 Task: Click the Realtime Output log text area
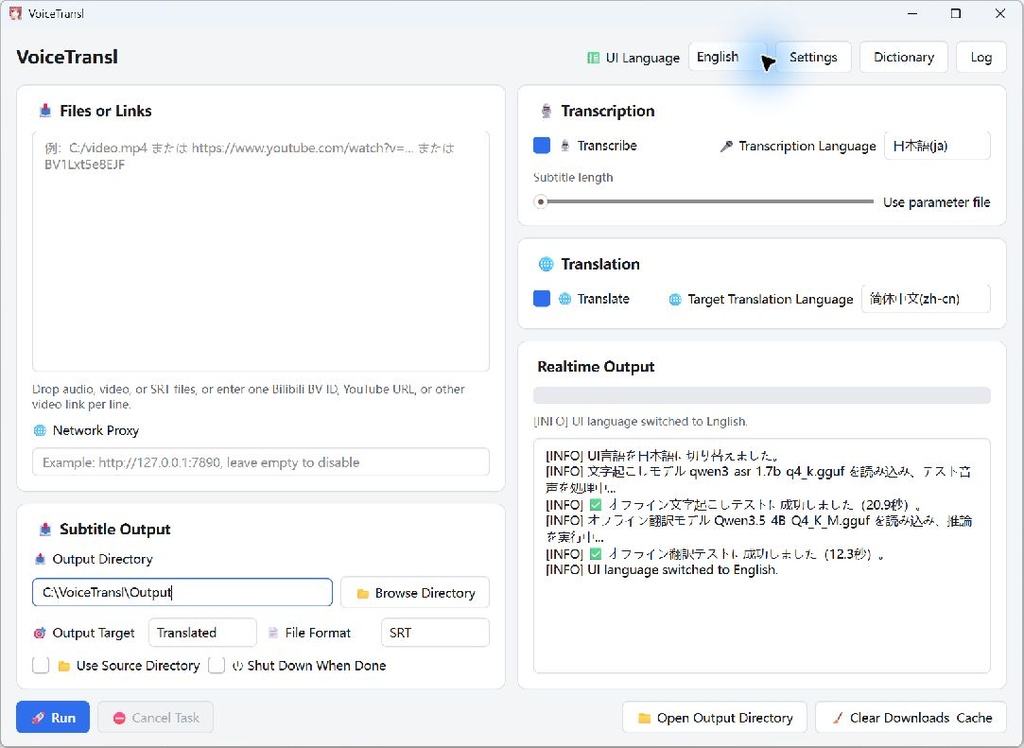coord(761,555)
